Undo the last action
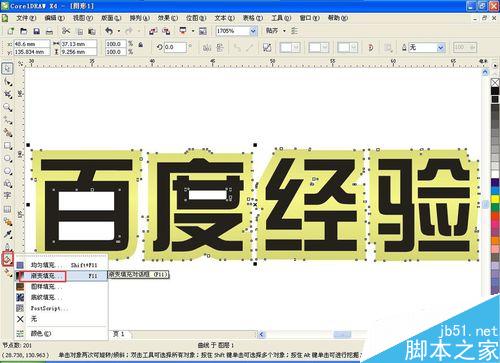The height and width of the screenshot is (363, 500). (109, 31)
